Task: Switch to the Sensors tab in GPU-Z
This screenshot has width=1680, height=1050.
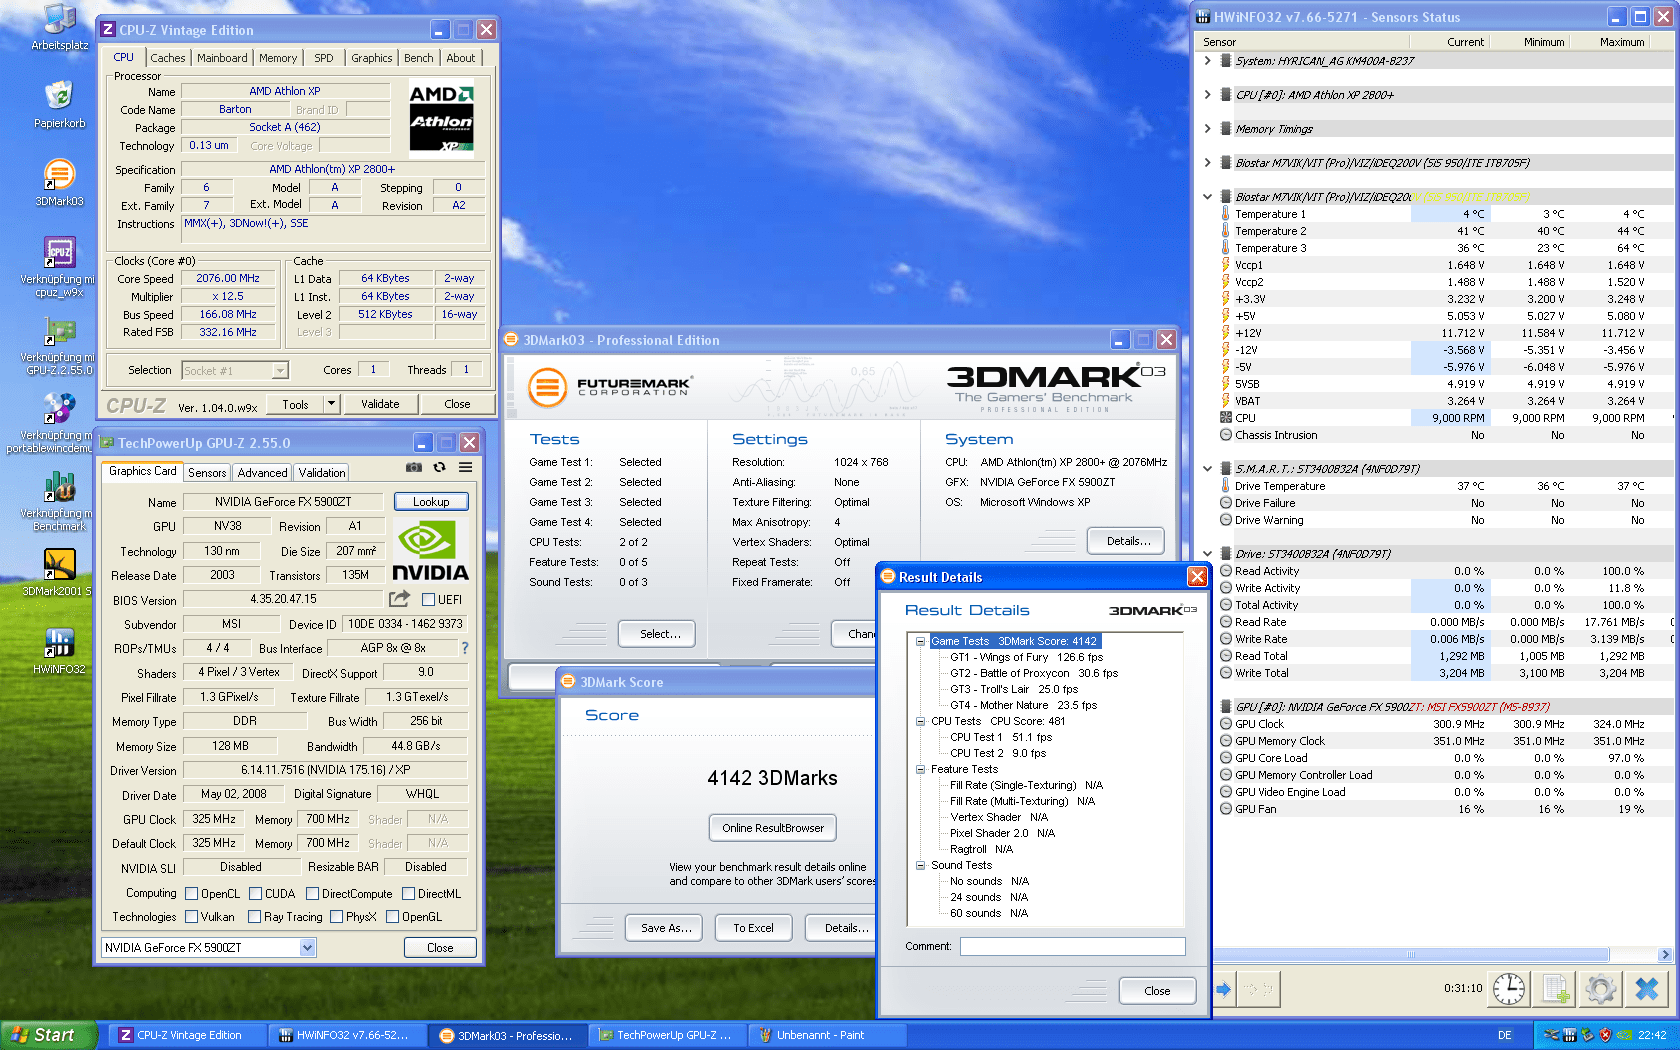Action: [x=207, y=473]
